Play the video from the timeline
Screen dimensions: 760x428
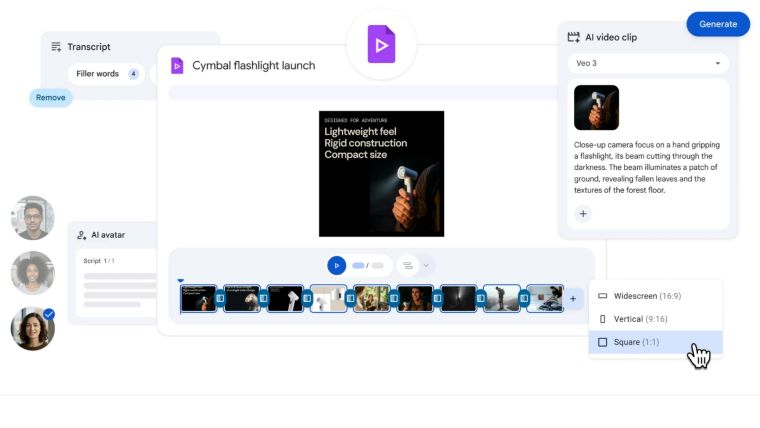pyautogui.click(x=337, y=266)
